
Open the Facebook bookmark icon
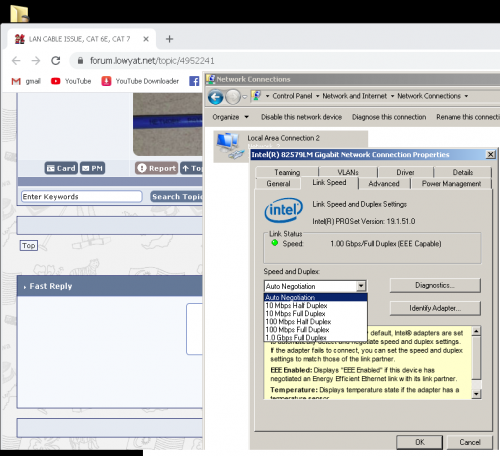click(x=194, y=81)
